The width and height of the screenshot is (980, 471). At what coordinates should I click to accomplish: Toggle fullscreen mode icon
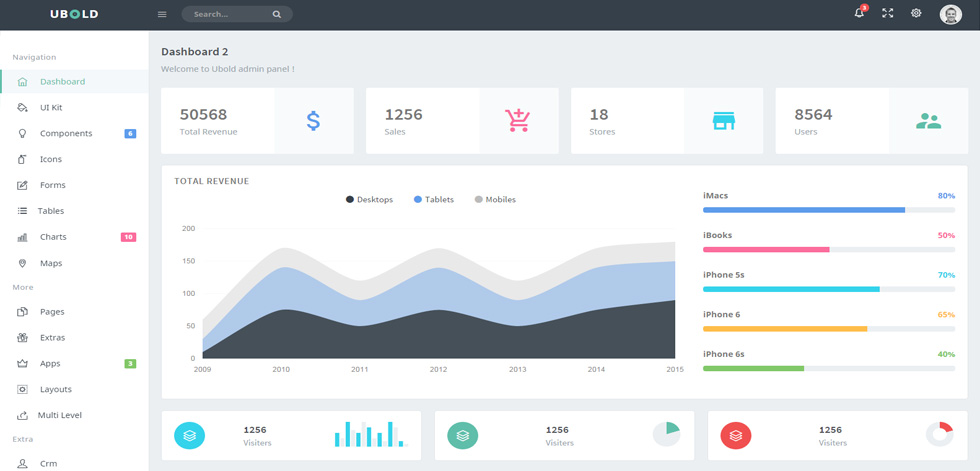888,13
